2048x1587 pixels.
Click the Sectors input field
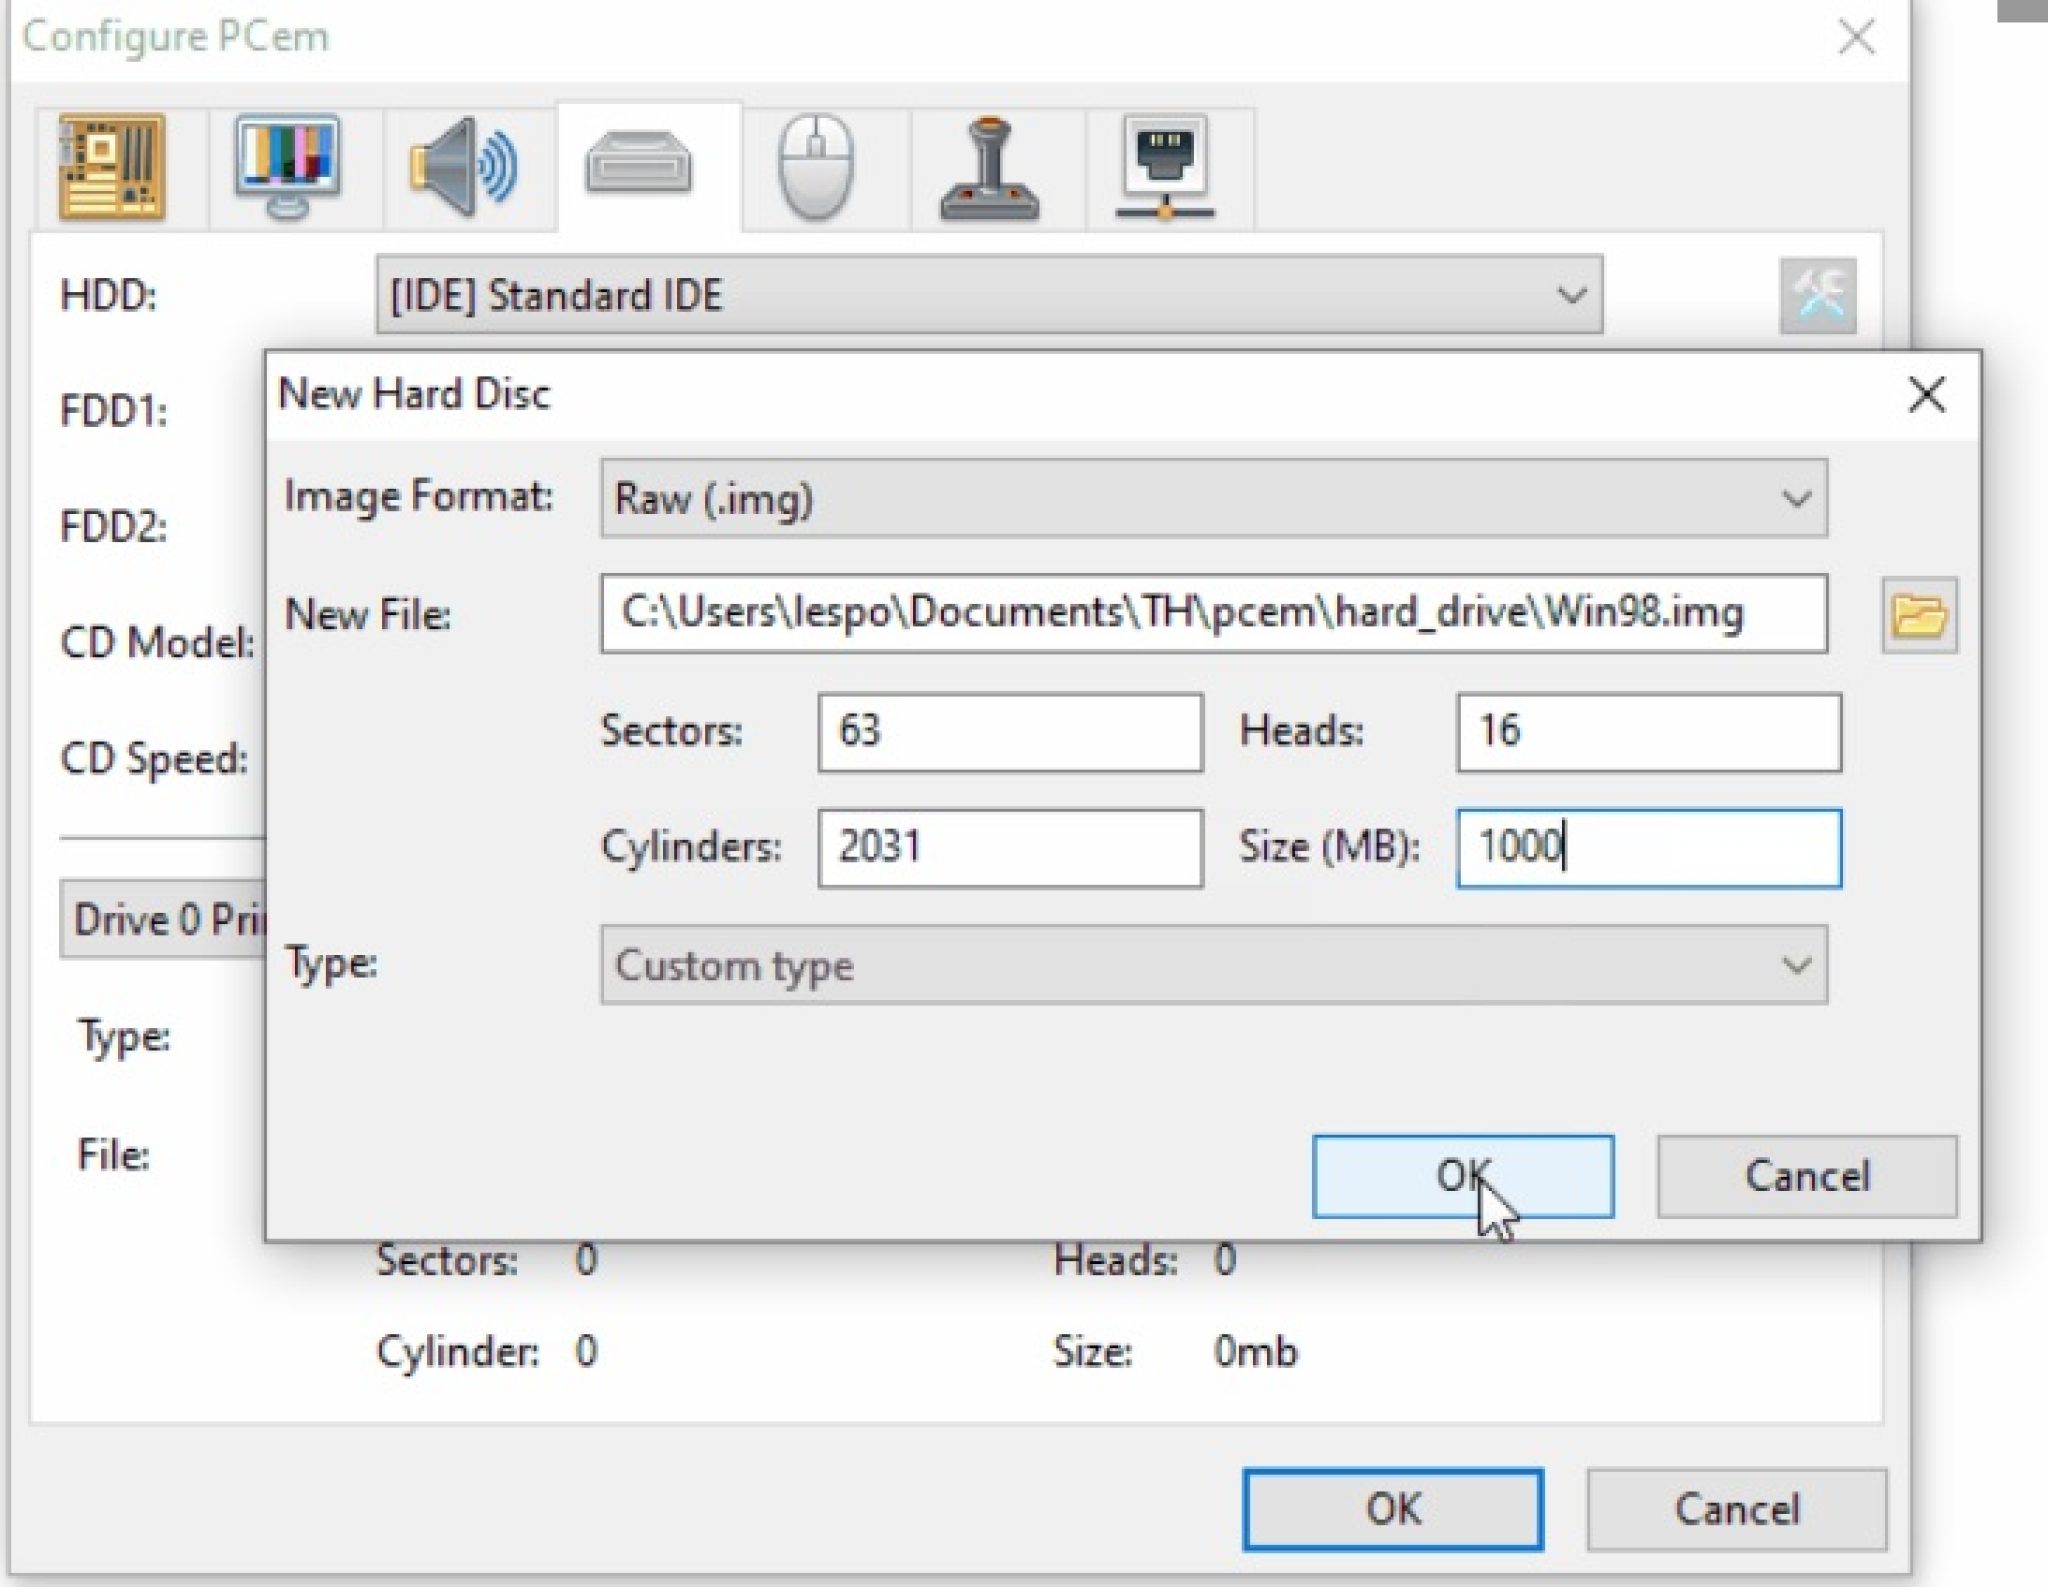[x=1012, y=733]
